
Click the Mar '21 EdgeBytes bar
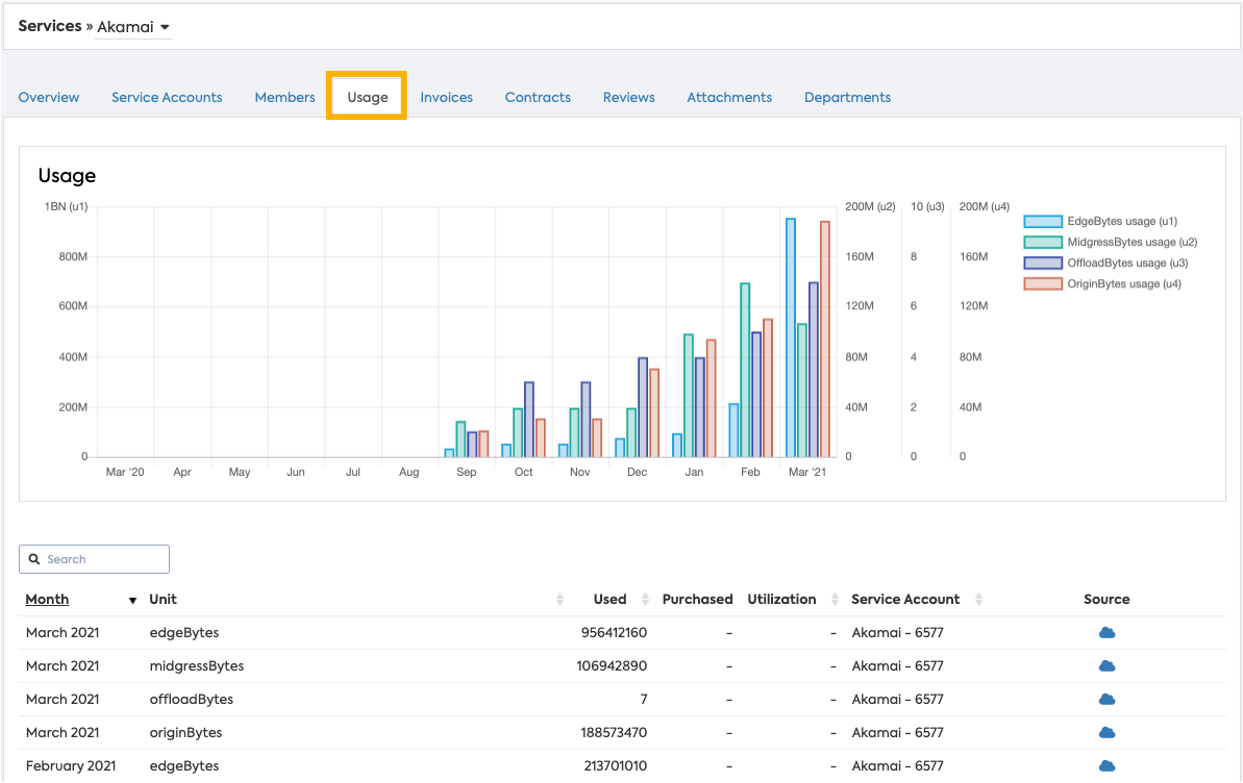click(790, 338)
